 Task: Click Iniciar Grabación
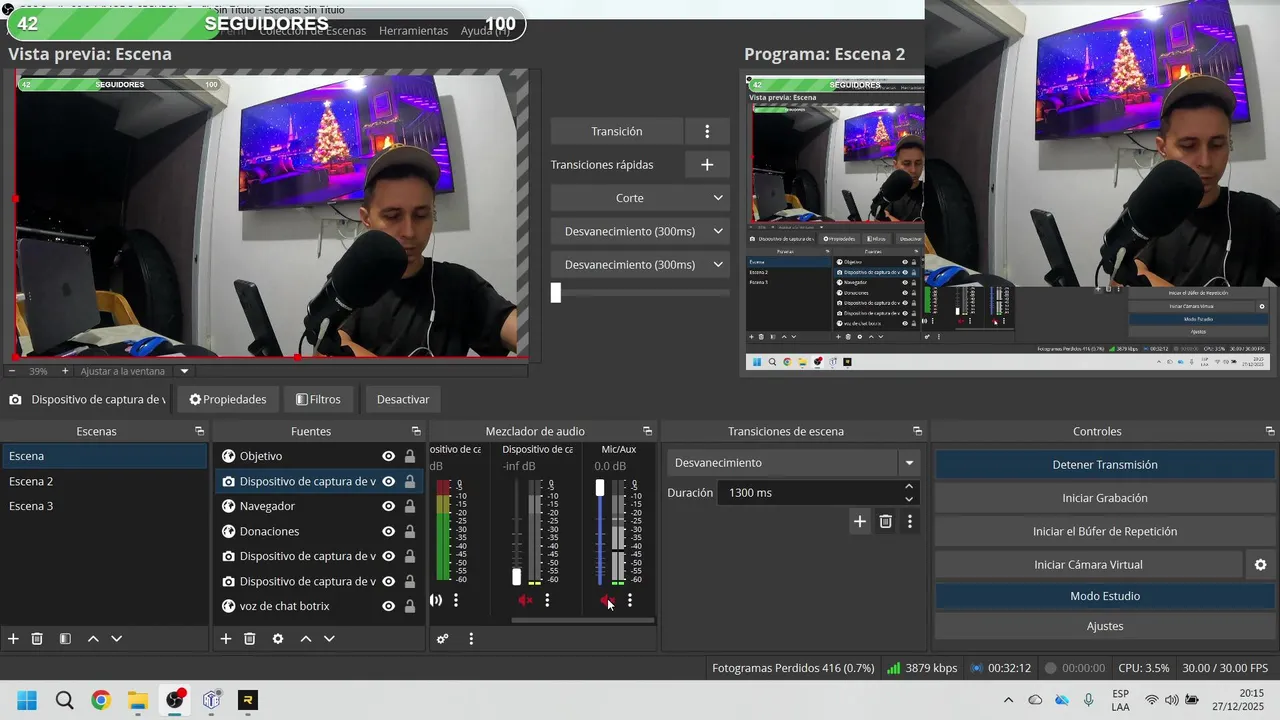(1105, 498)
